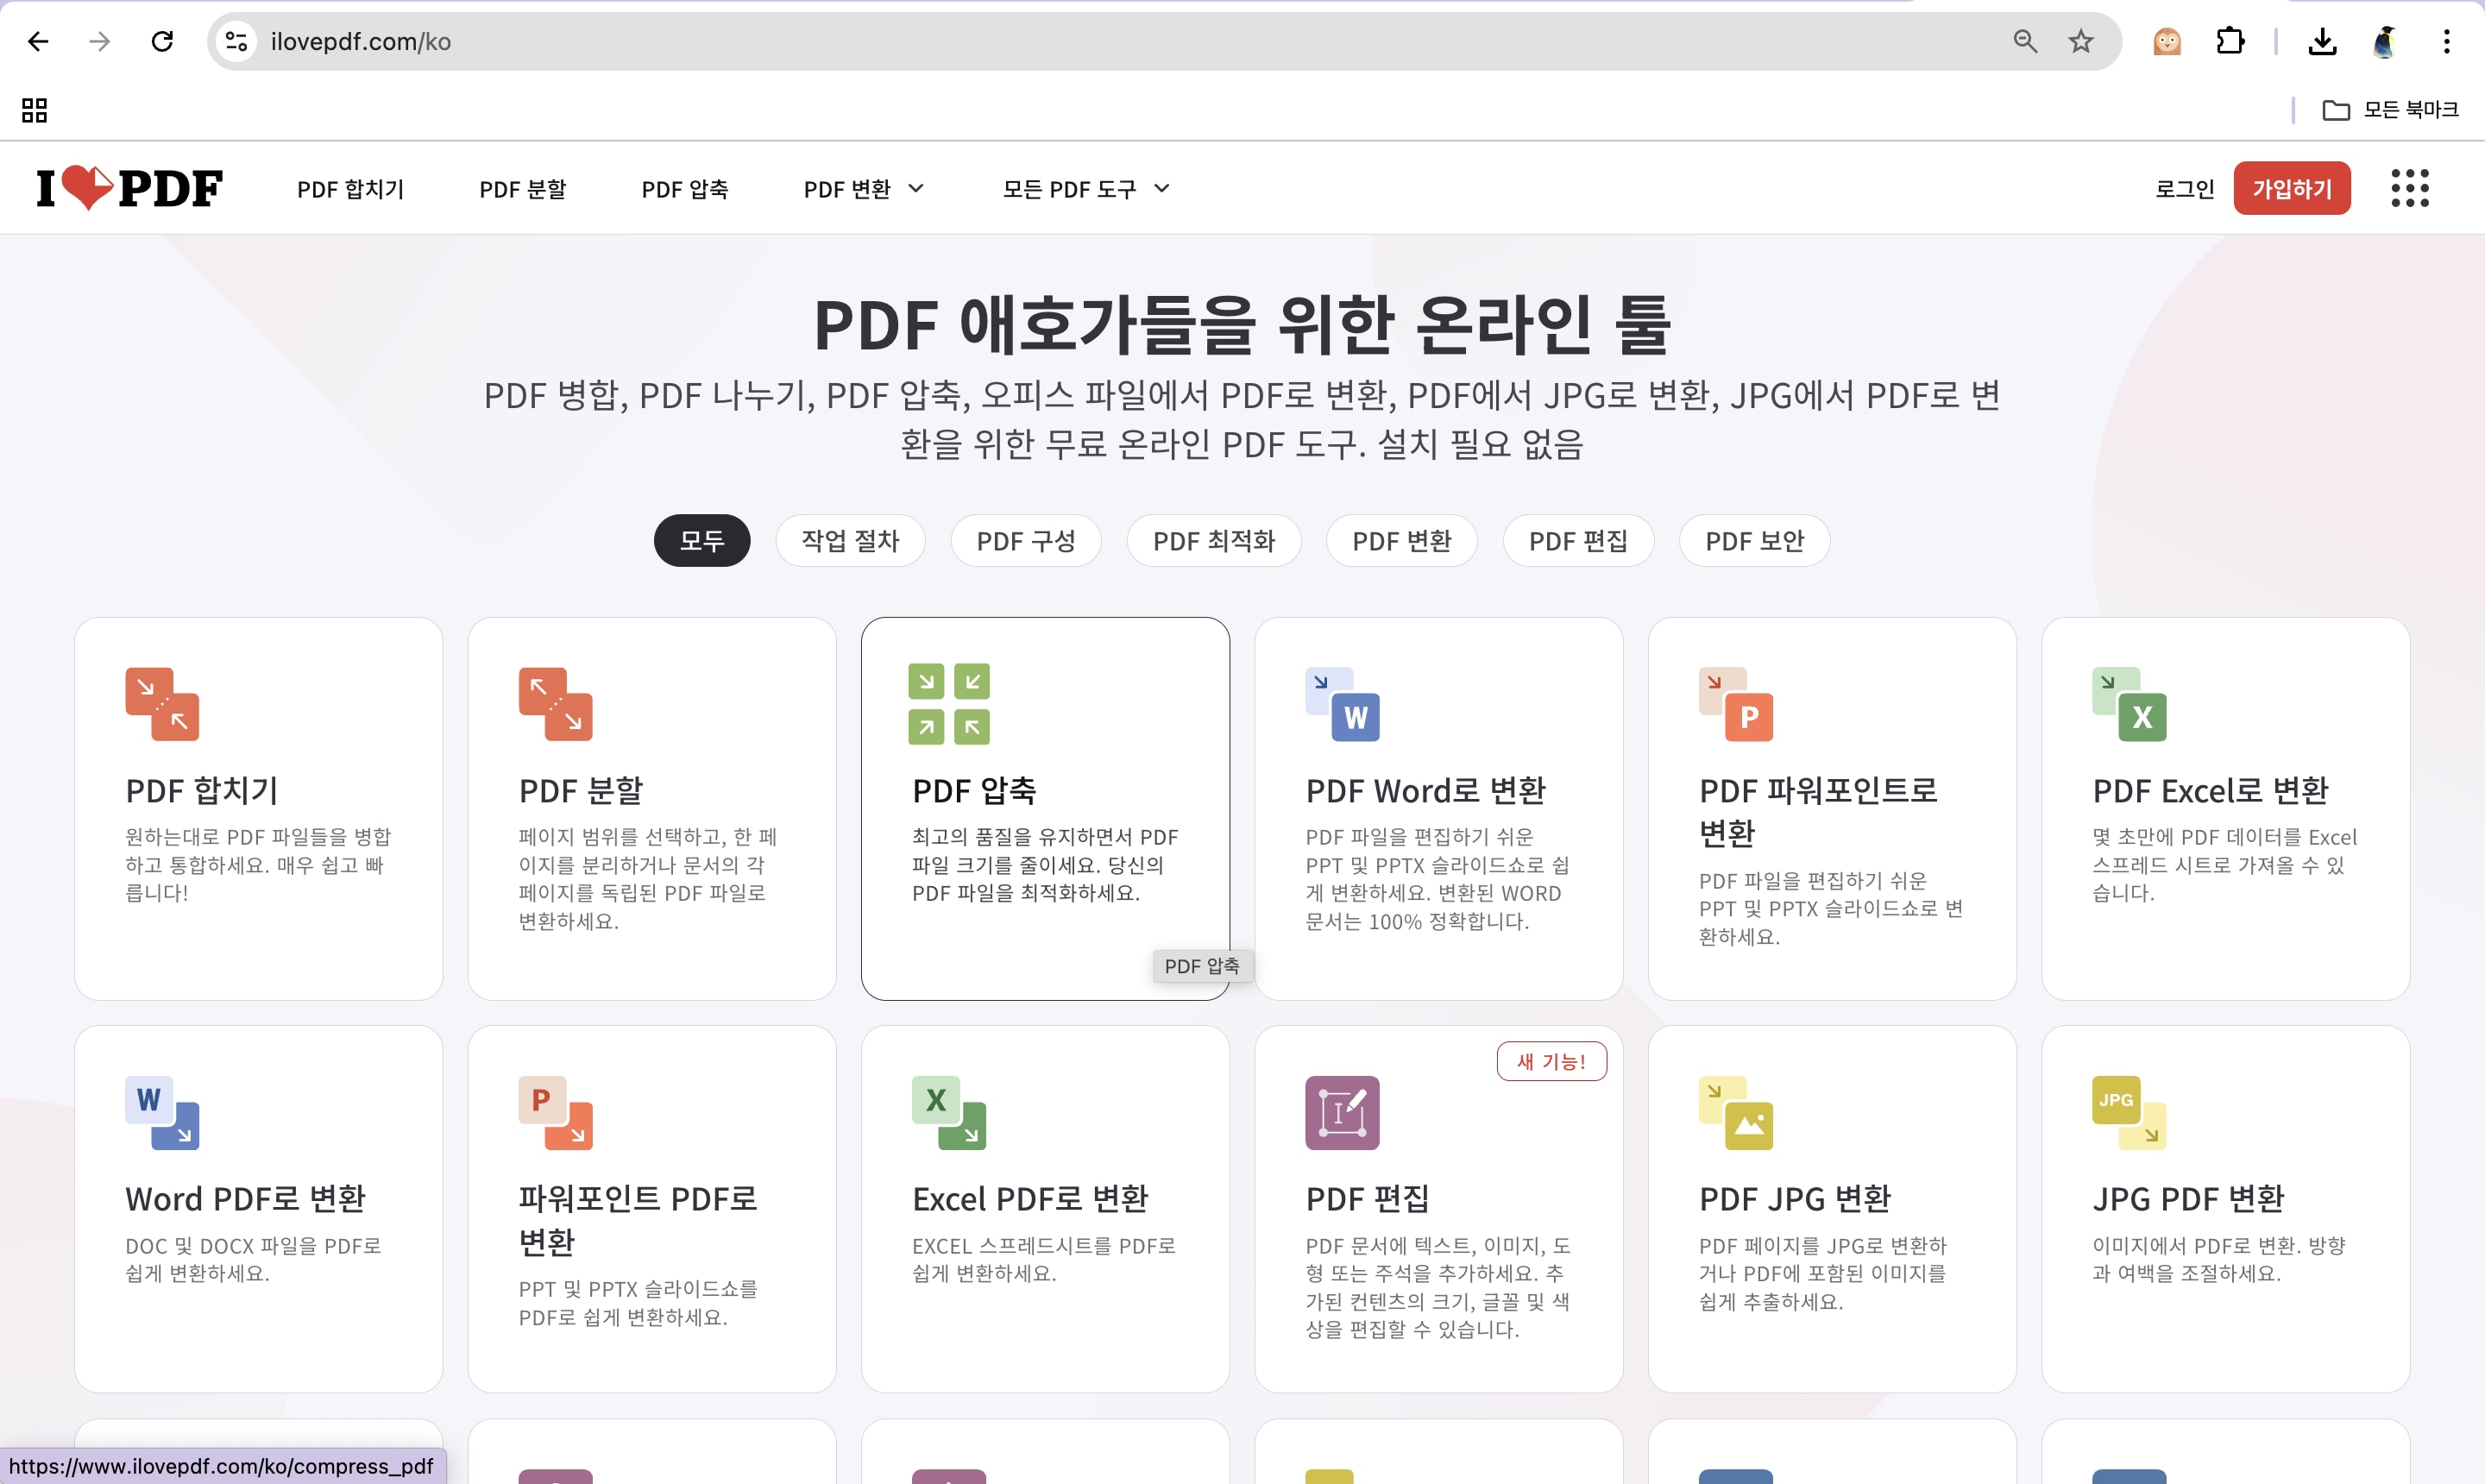Image resolution: width=2485 pixels, height=1484 pixels.
Task: Expand the 모든 PDF 도구 dropdown
Action: pyautogui.click(x=1086, y=189)
